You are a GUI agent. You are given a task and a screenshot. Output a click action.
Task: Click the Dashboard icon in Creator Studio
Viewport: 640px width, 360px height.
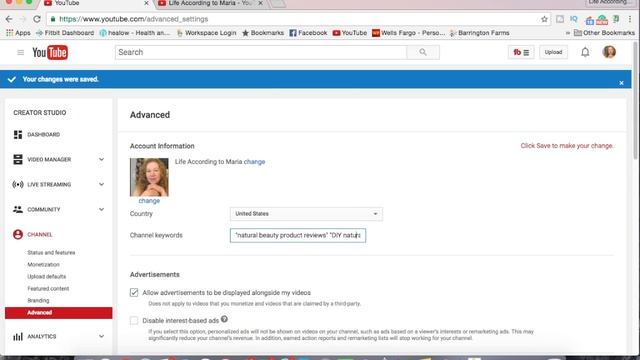point(18,134)
